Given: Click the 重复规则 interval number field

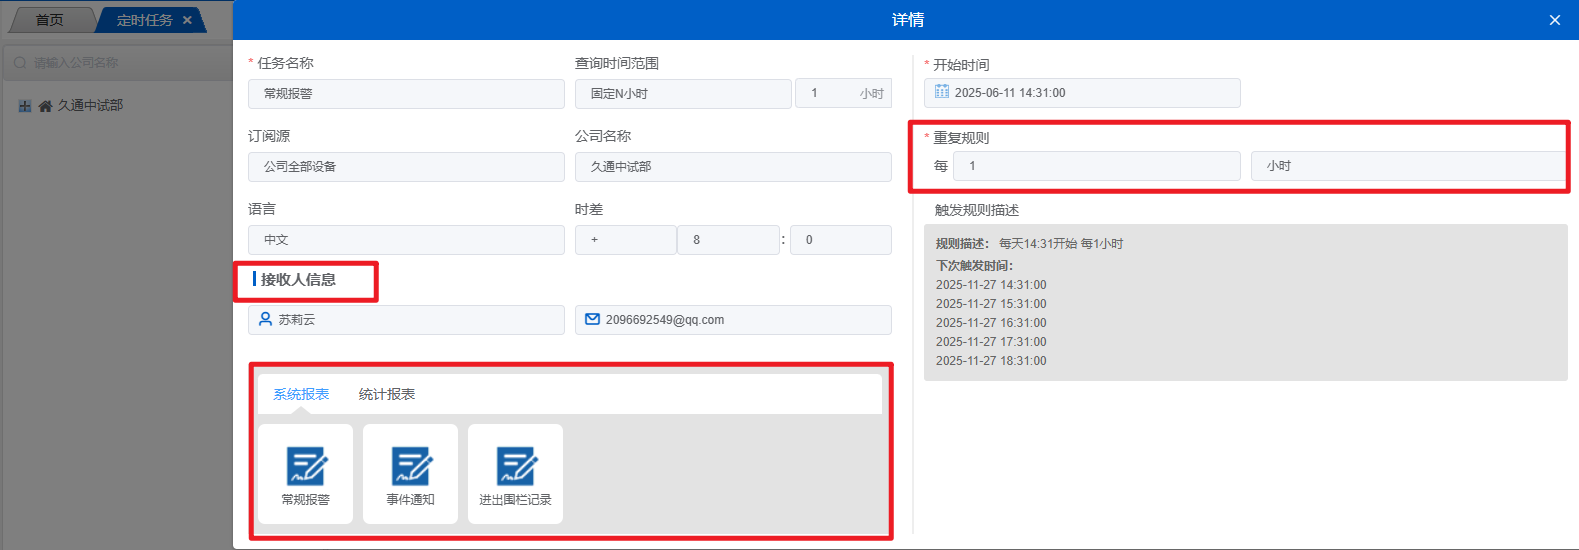Looking at the screenshot, I should tap(1096, 166).
